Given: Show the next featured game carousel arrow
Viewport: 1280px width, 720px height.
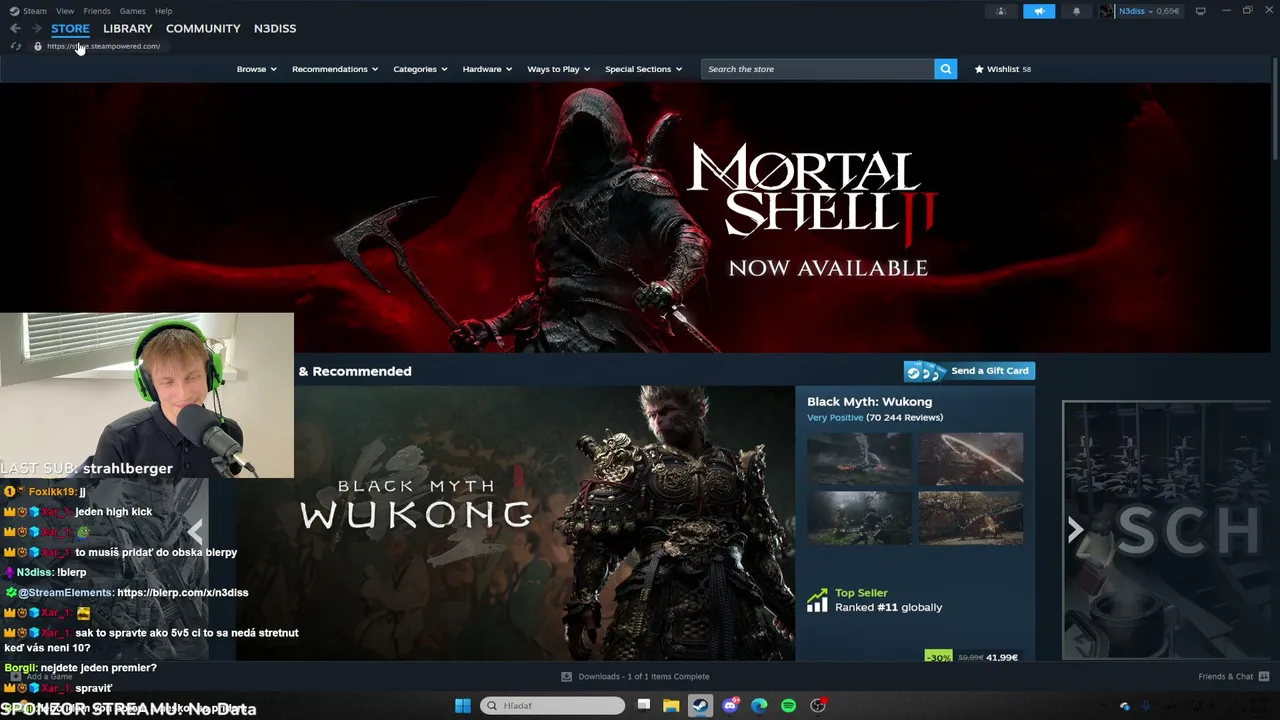Looking at the screenshot, I should [x=1075, y=530].
